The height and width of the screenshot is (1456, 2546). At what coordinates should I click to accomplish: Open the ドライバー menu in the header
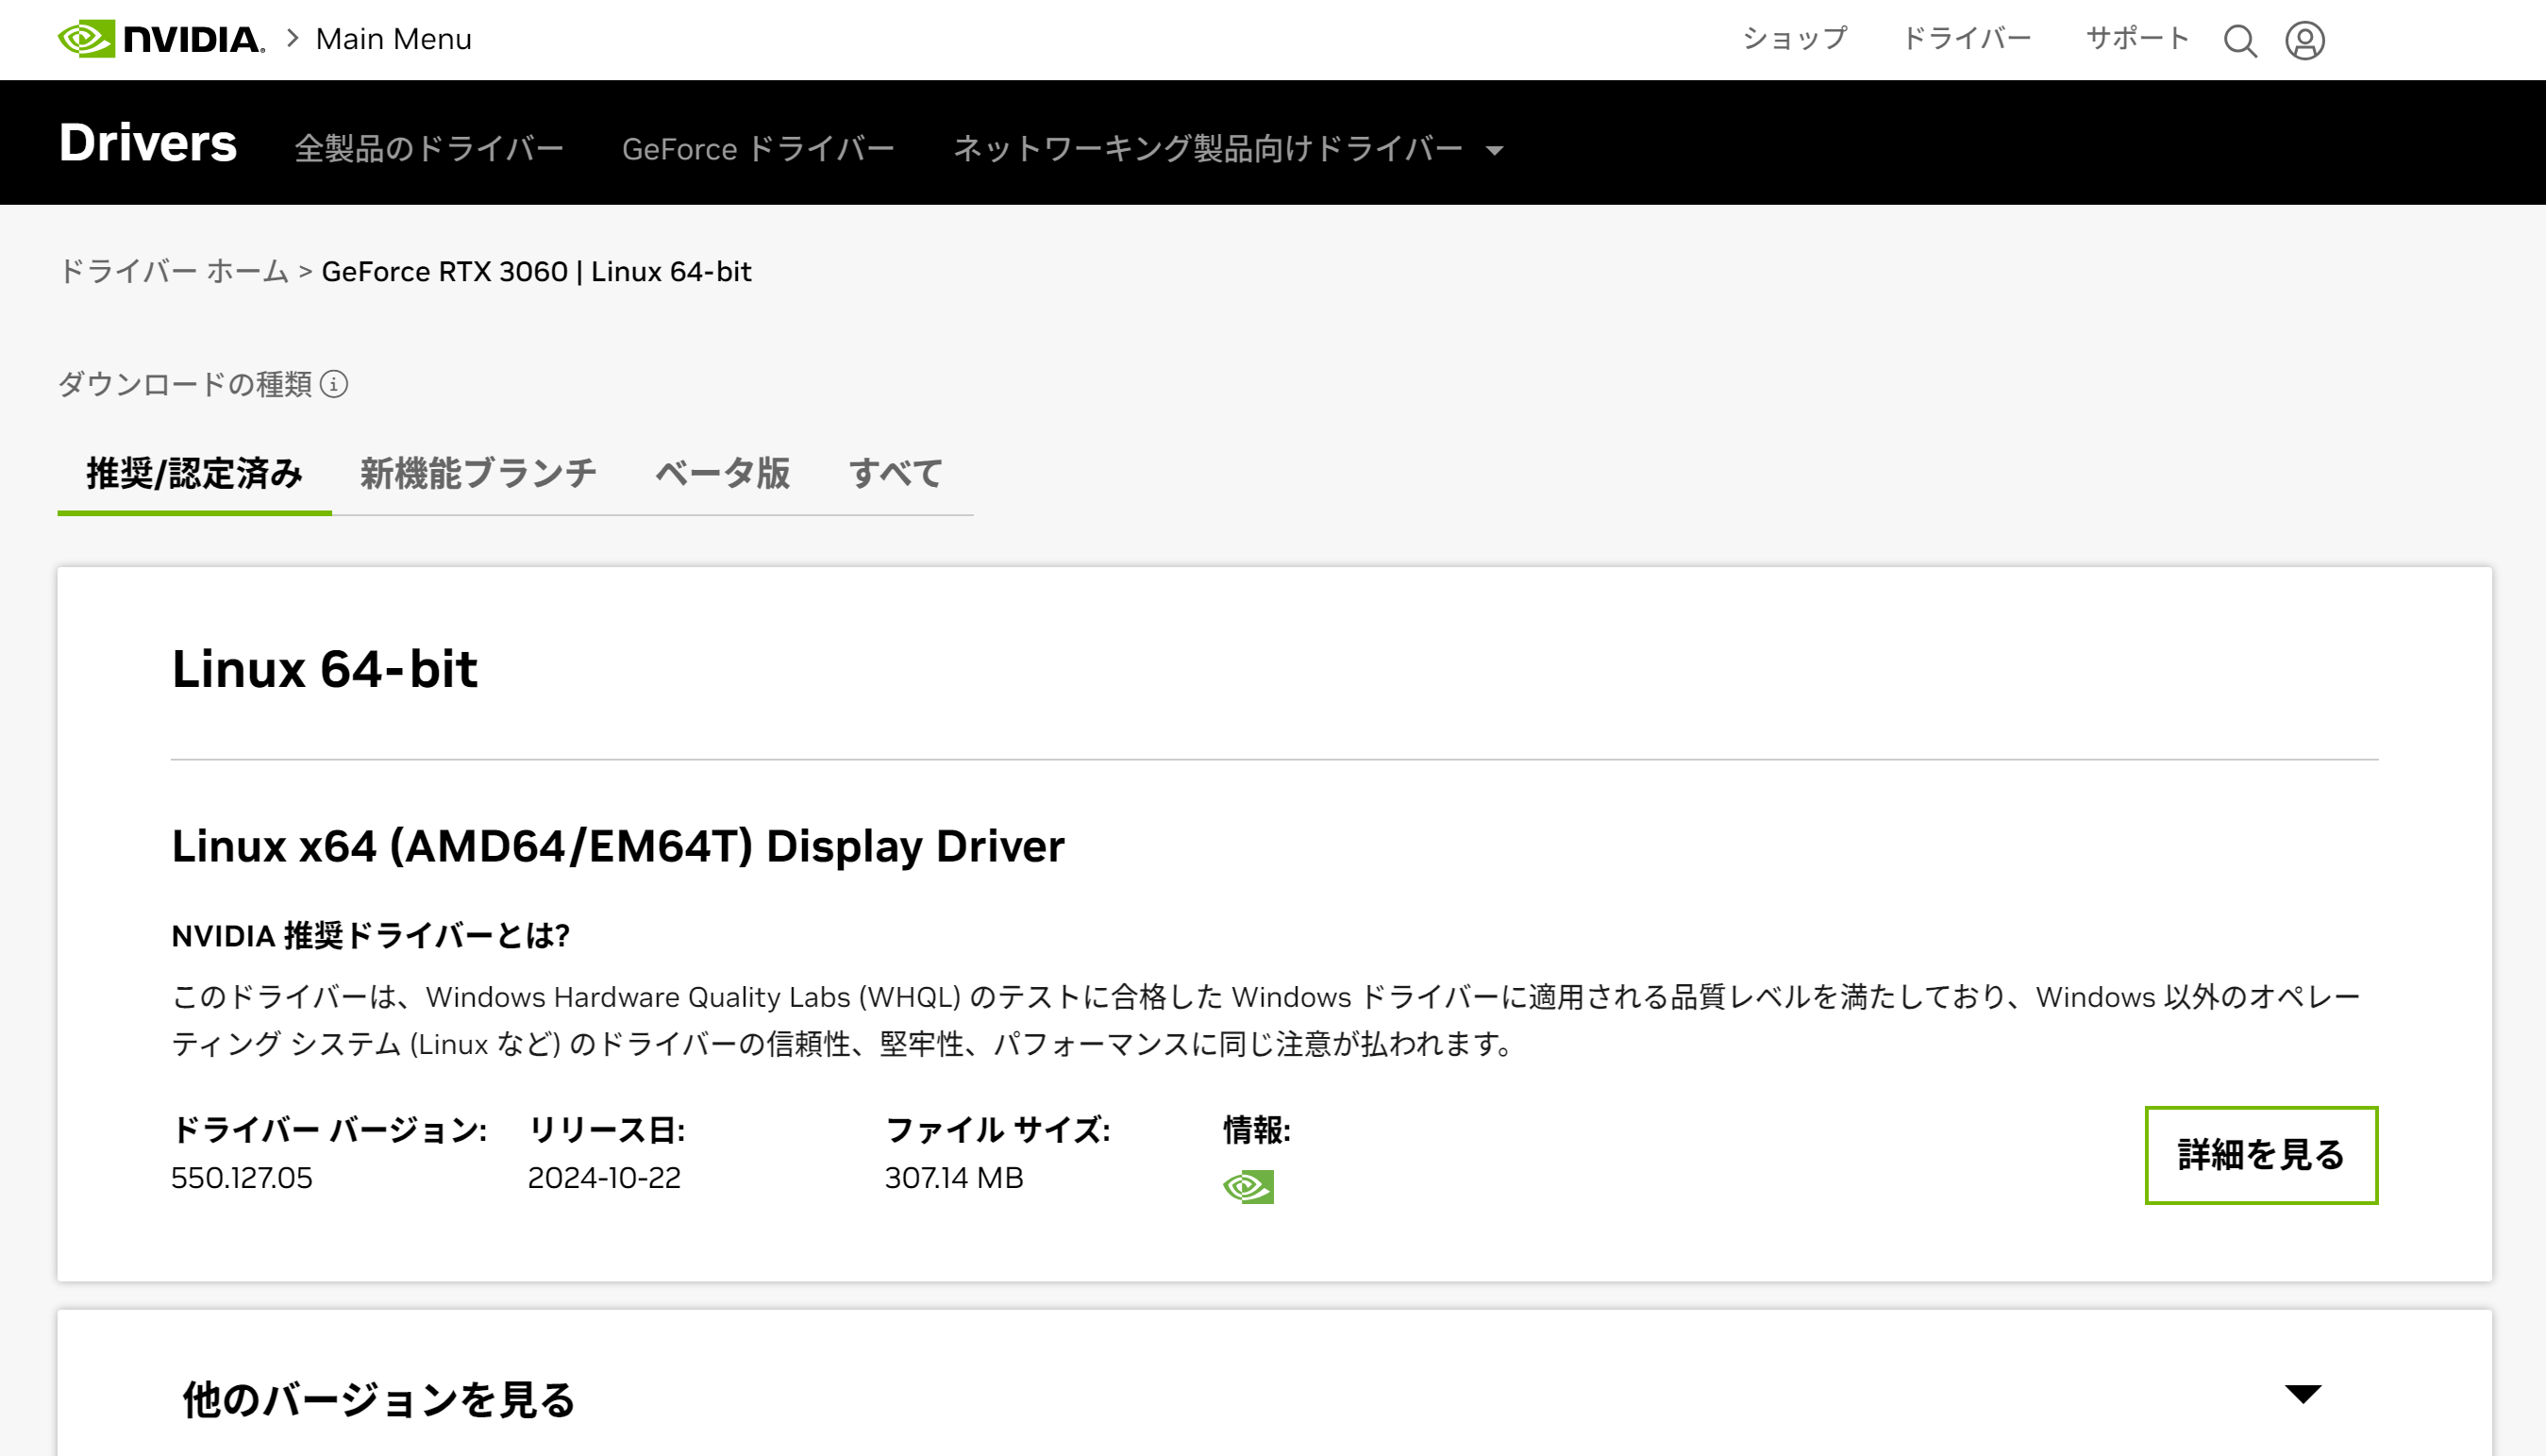(x=1967, y=40)
